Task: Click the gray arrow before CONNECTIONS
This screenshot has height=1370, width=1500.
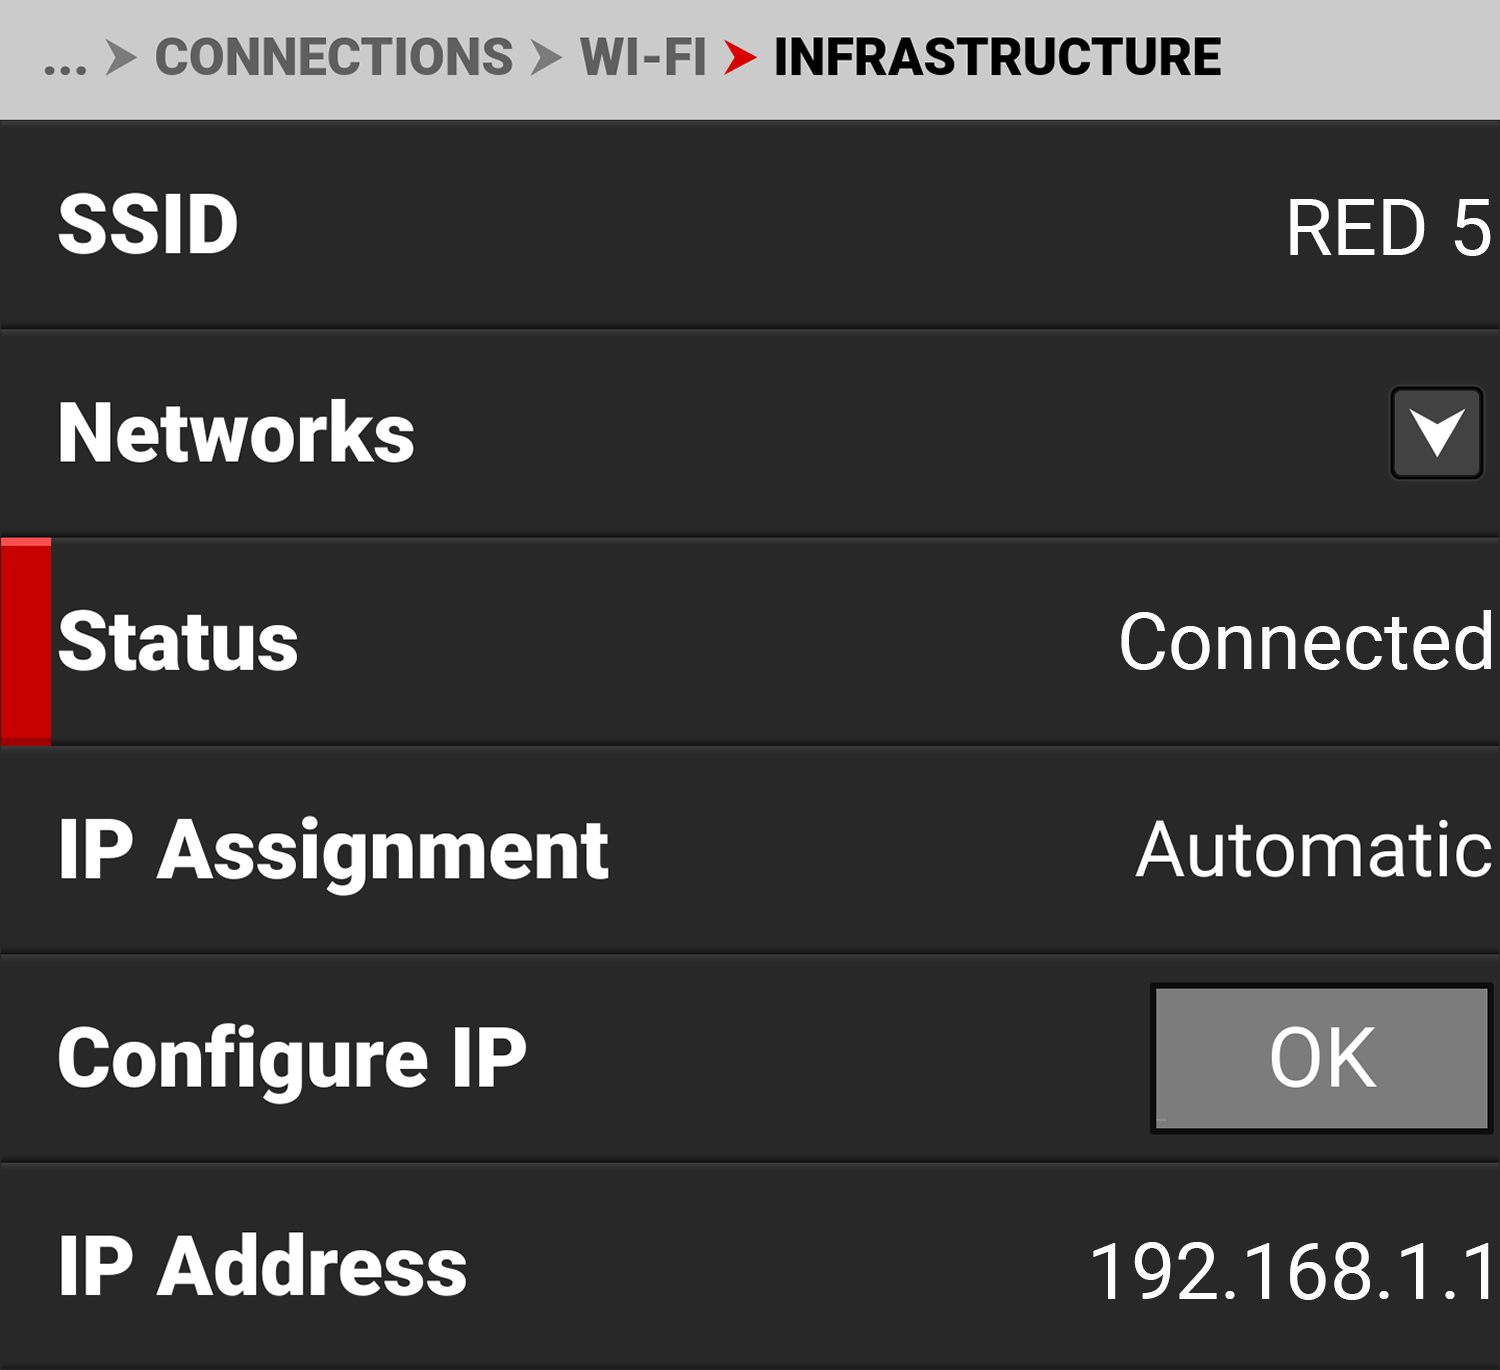Action: click(x=121, y=58)
